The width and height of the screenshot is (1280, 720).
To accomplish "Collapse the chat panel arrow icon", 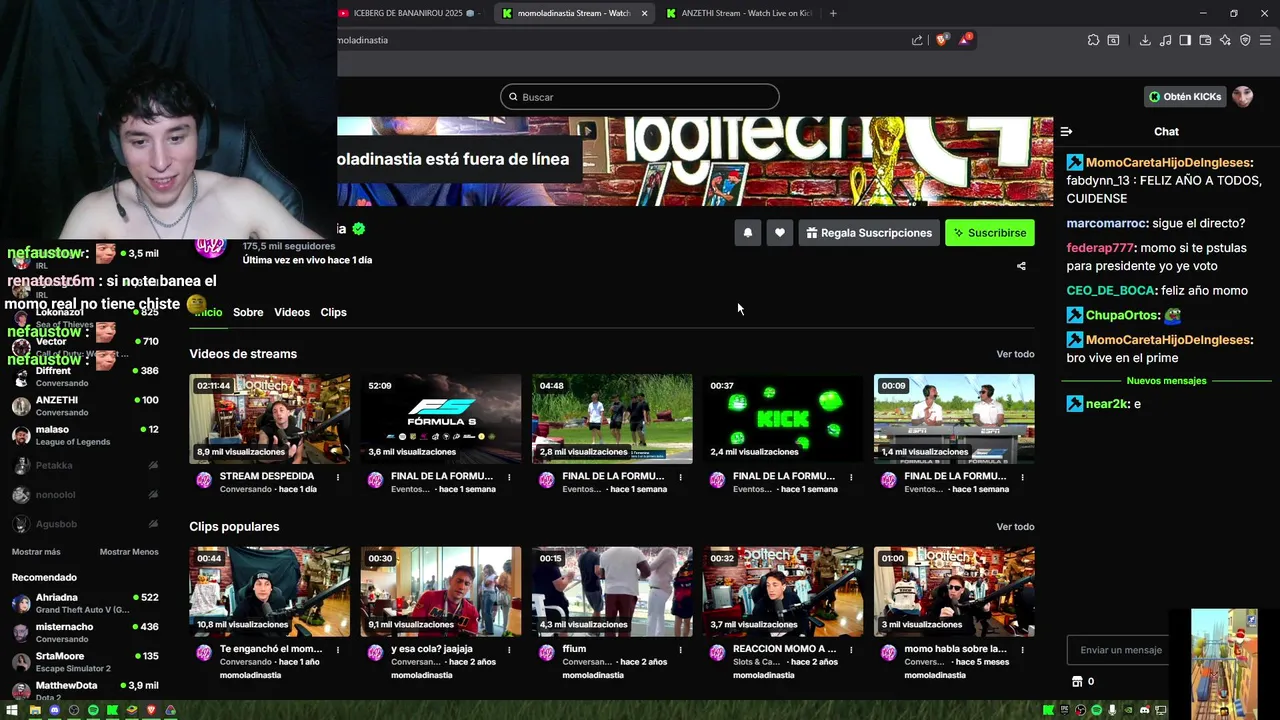I will tap(1066, 131).
